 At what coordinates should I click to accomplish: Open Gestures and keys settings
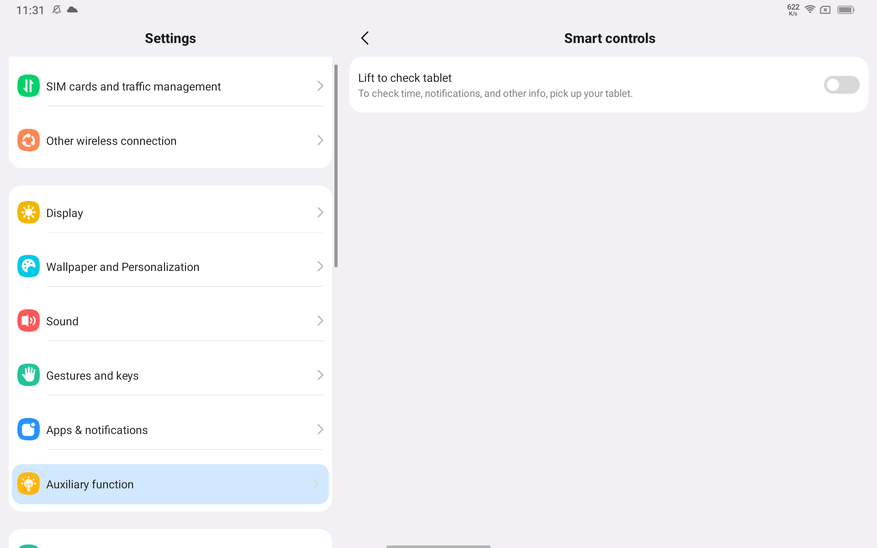point(170,375)
